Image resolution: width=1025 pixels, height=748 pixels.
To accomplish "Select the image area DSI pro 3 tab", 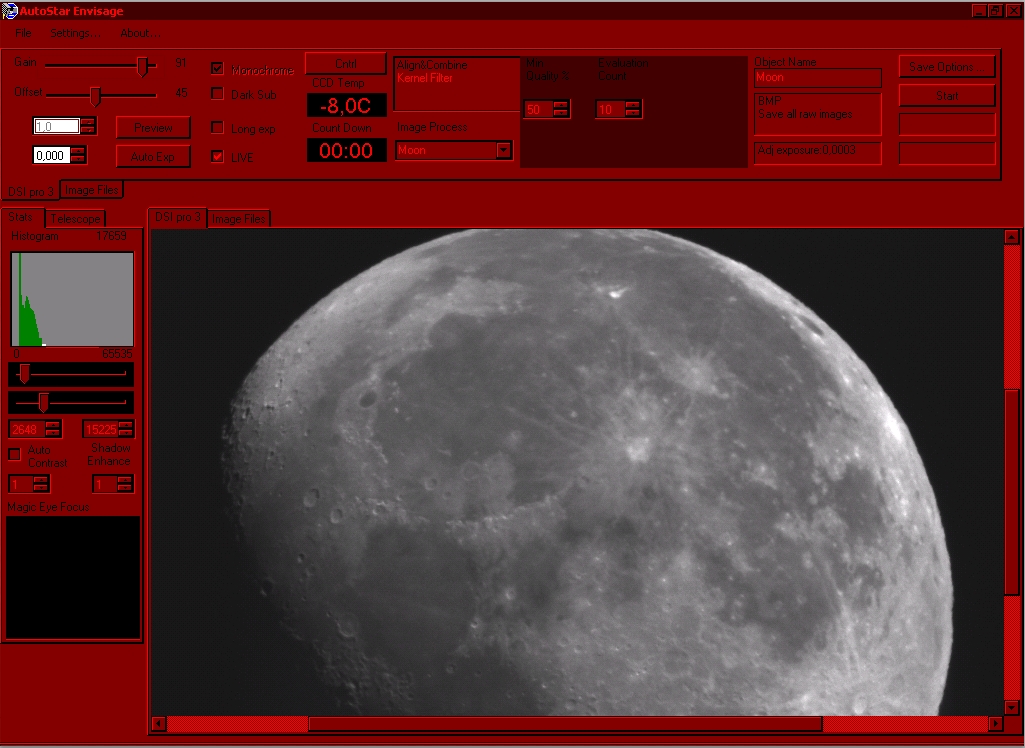I will pyautogui.click(x=178, y=217).
